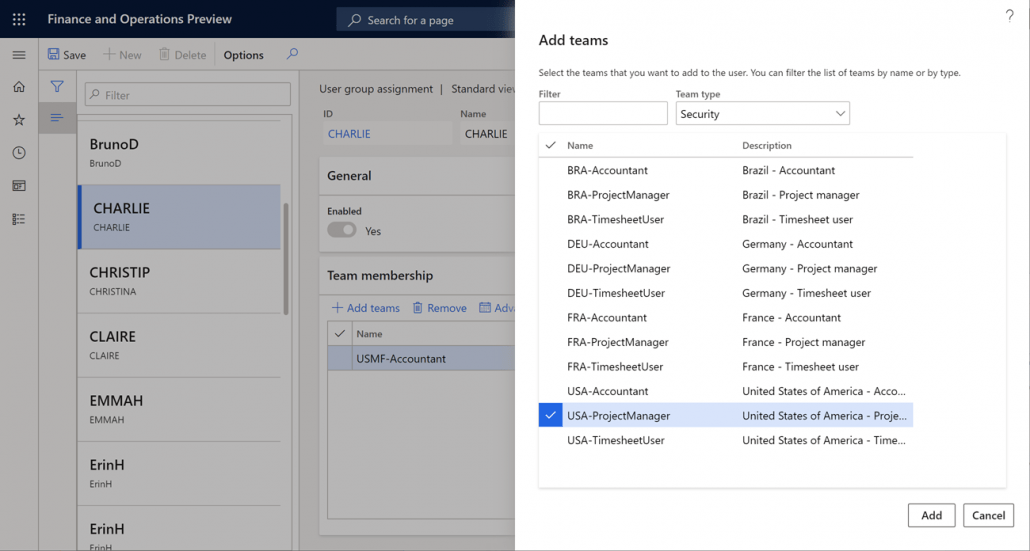Click New in the action bar
The width and height of the screenshot is (1030, 551).
(122, 55)
